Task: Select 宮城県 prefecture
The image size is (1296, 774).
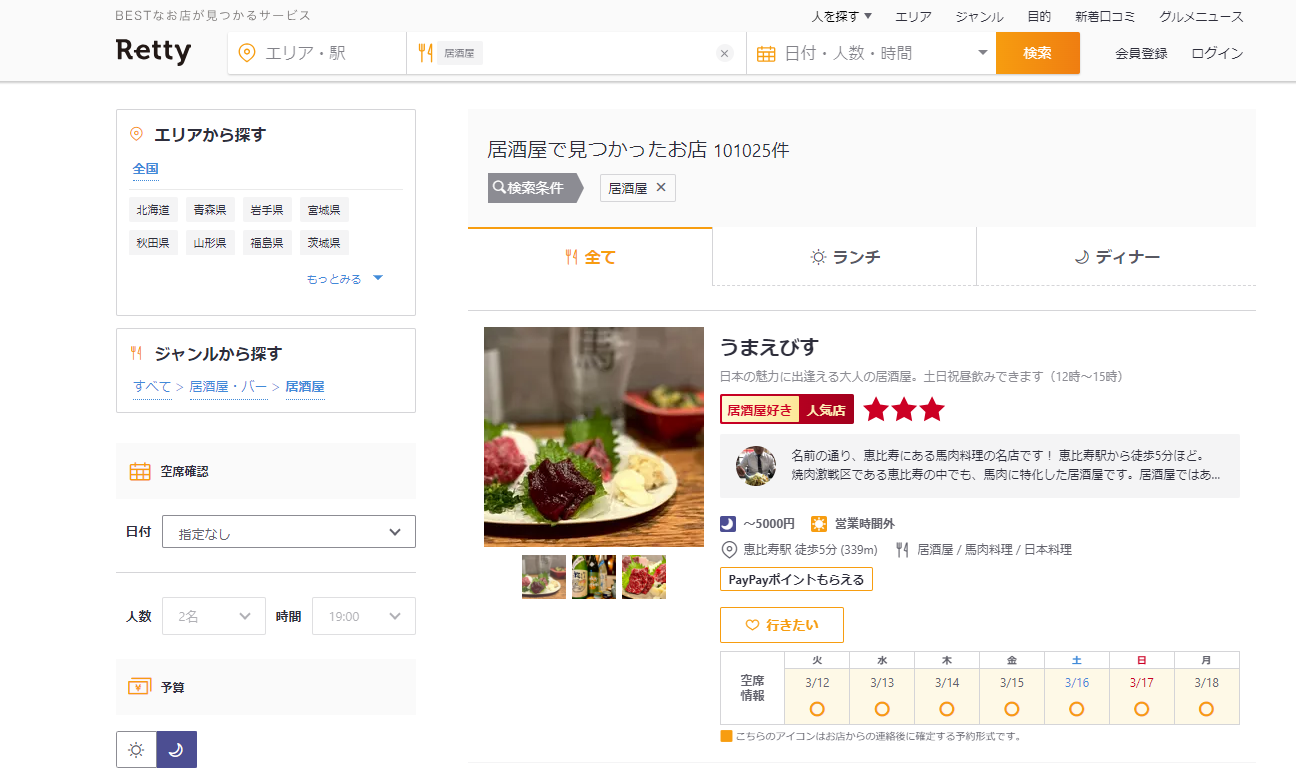Action: (324, 210)
